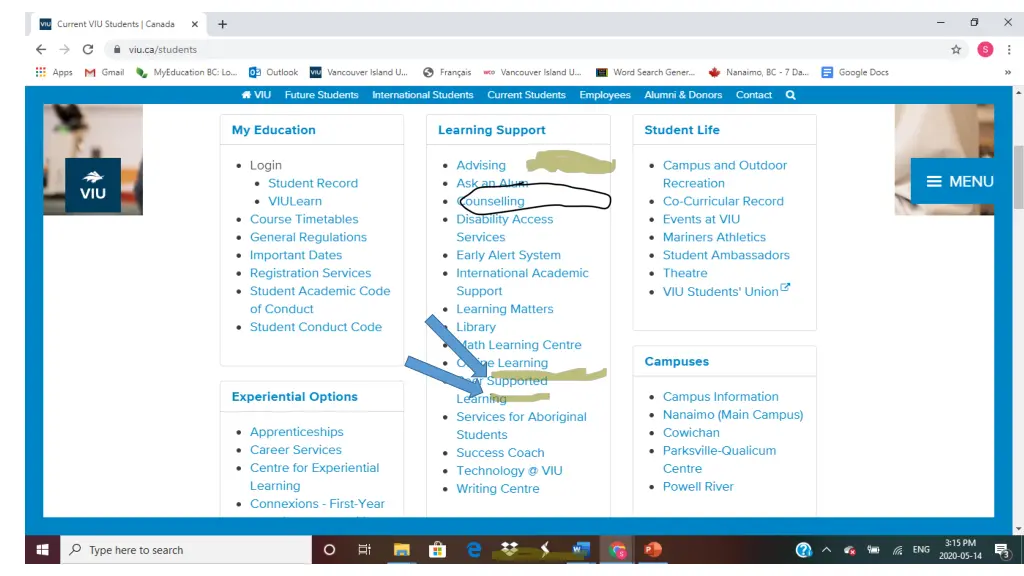Open the Learning Matters link
1024x576 pixels.
click(x=505, y=309)
